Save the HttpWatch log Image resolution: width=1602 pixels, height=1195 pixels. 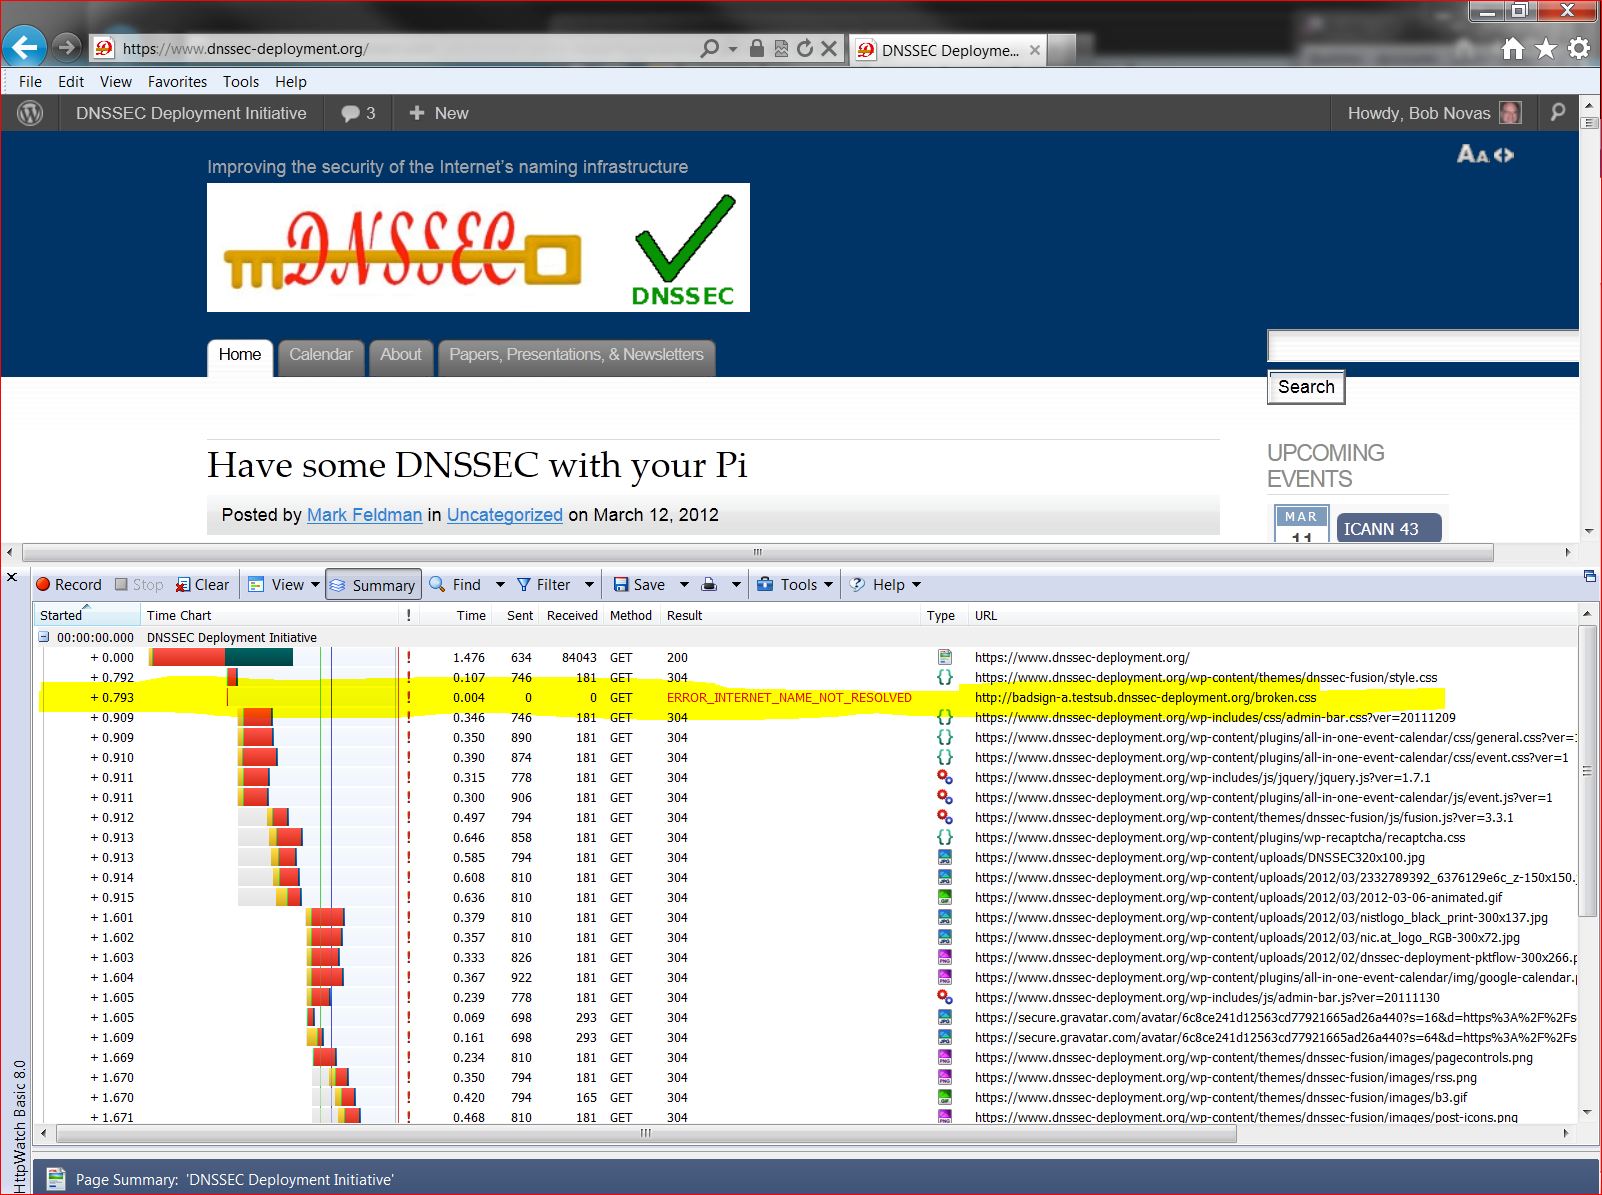tap(639, 585)
